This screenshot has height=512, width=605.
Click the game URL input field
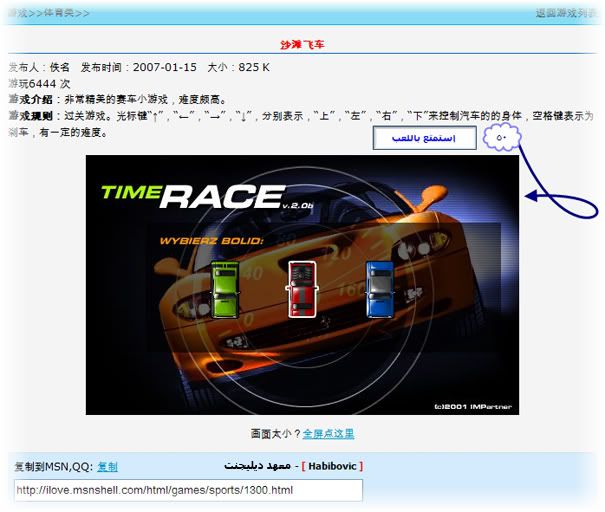(x=188, y=490)
